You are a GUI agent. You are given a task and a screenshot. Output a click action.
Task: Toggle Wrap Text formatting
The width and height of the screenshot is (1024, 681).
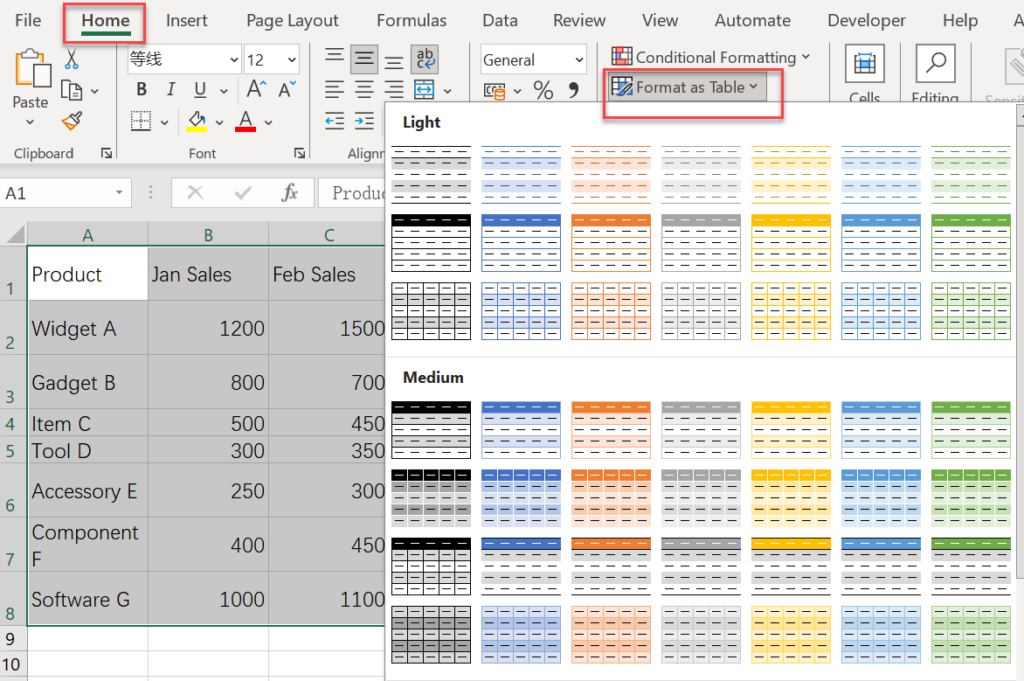[x=425, y=60]
